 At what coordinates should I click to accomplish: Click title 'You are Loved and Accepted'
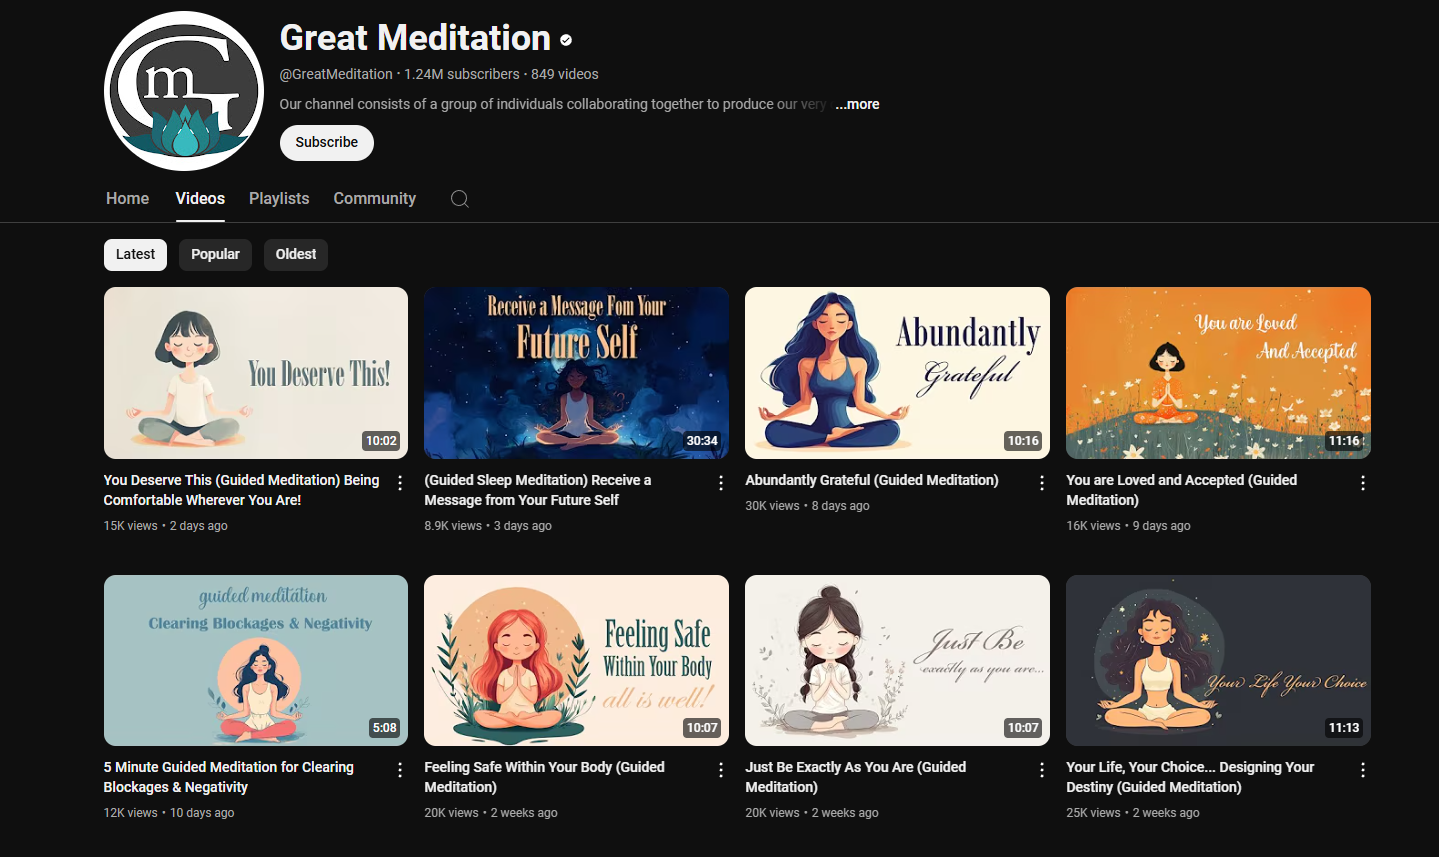1181,490
